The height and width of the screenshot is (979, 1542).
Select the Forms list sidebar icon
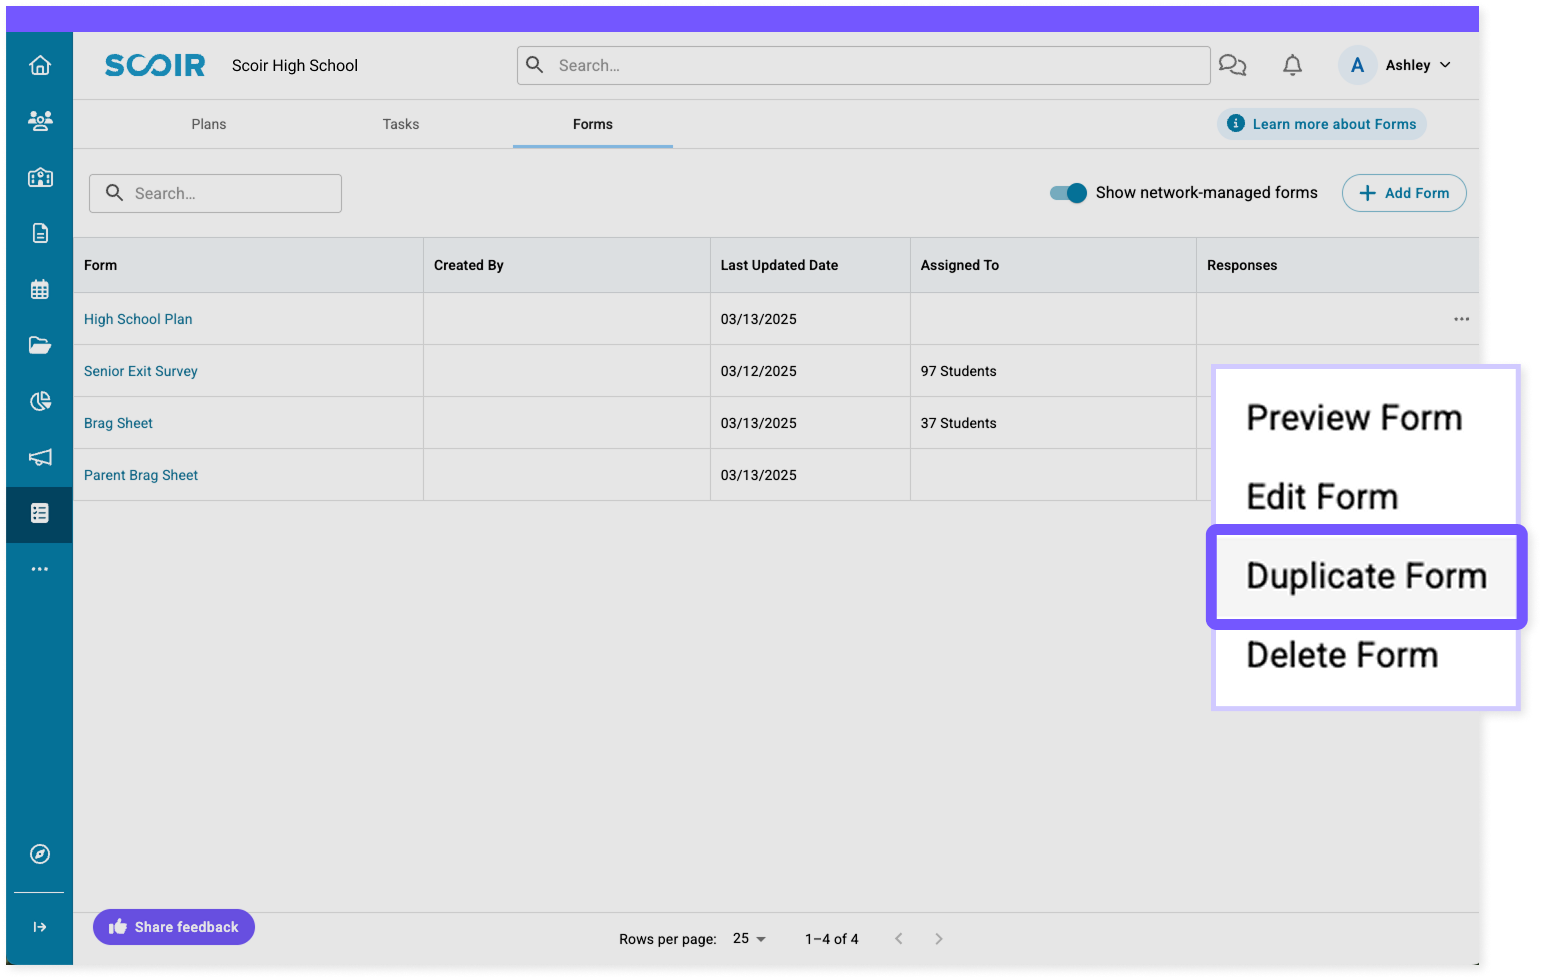coord(40,513)
